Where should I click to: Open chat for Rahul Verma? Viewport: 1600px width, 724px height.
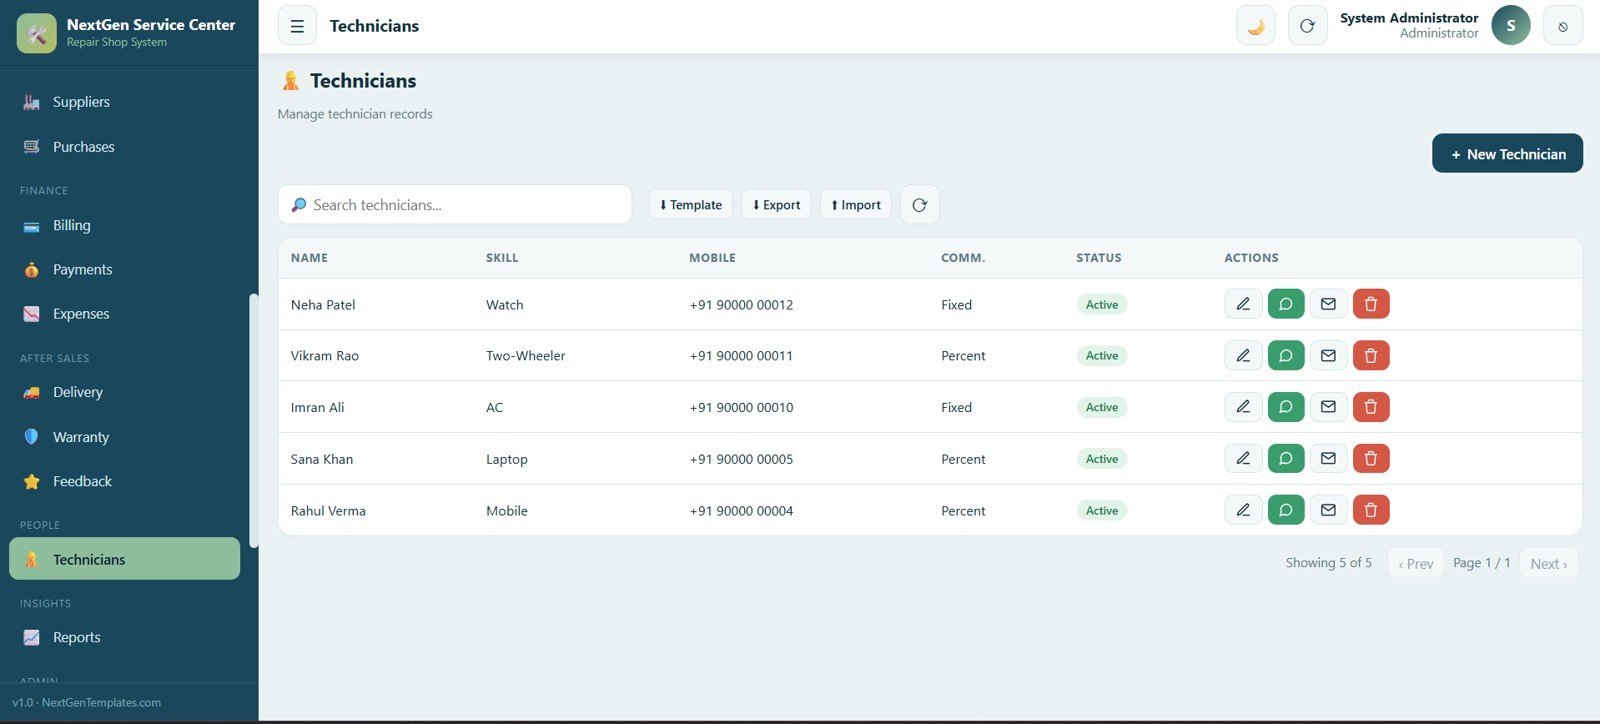point(1286,510)
